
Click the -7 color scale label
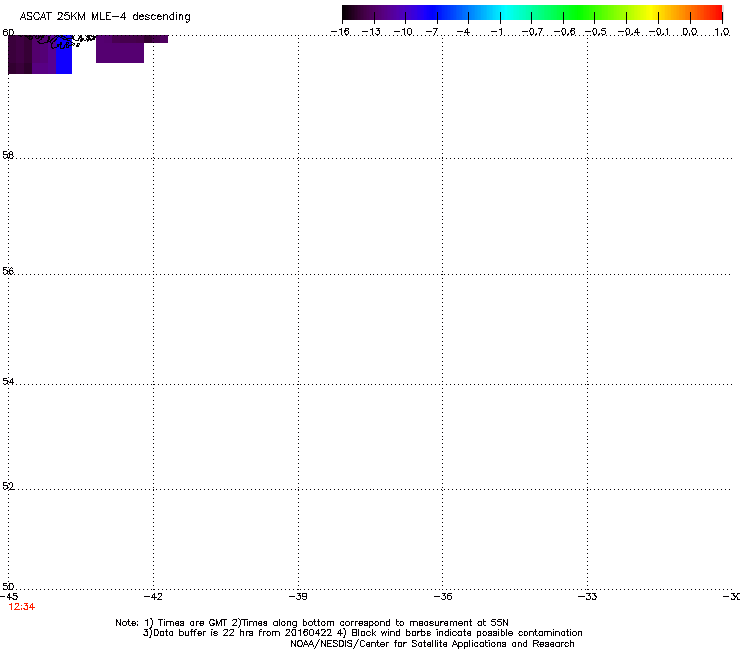(432, 32)
